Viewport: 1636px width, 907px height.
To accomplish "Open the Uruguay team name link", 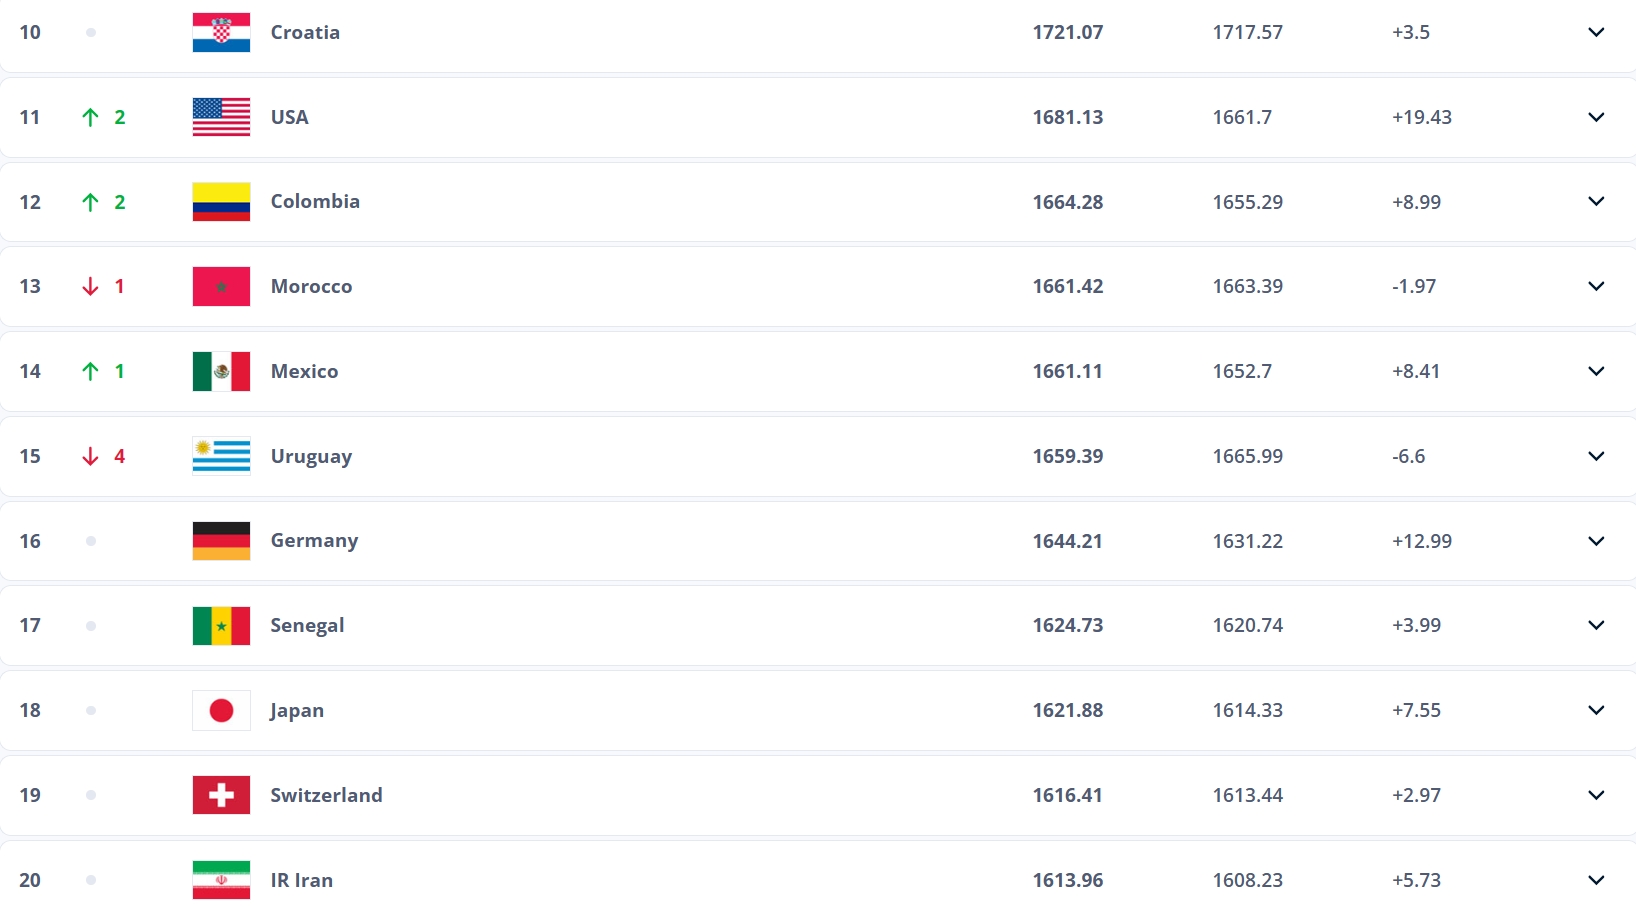I will click(x=311, y=457).
